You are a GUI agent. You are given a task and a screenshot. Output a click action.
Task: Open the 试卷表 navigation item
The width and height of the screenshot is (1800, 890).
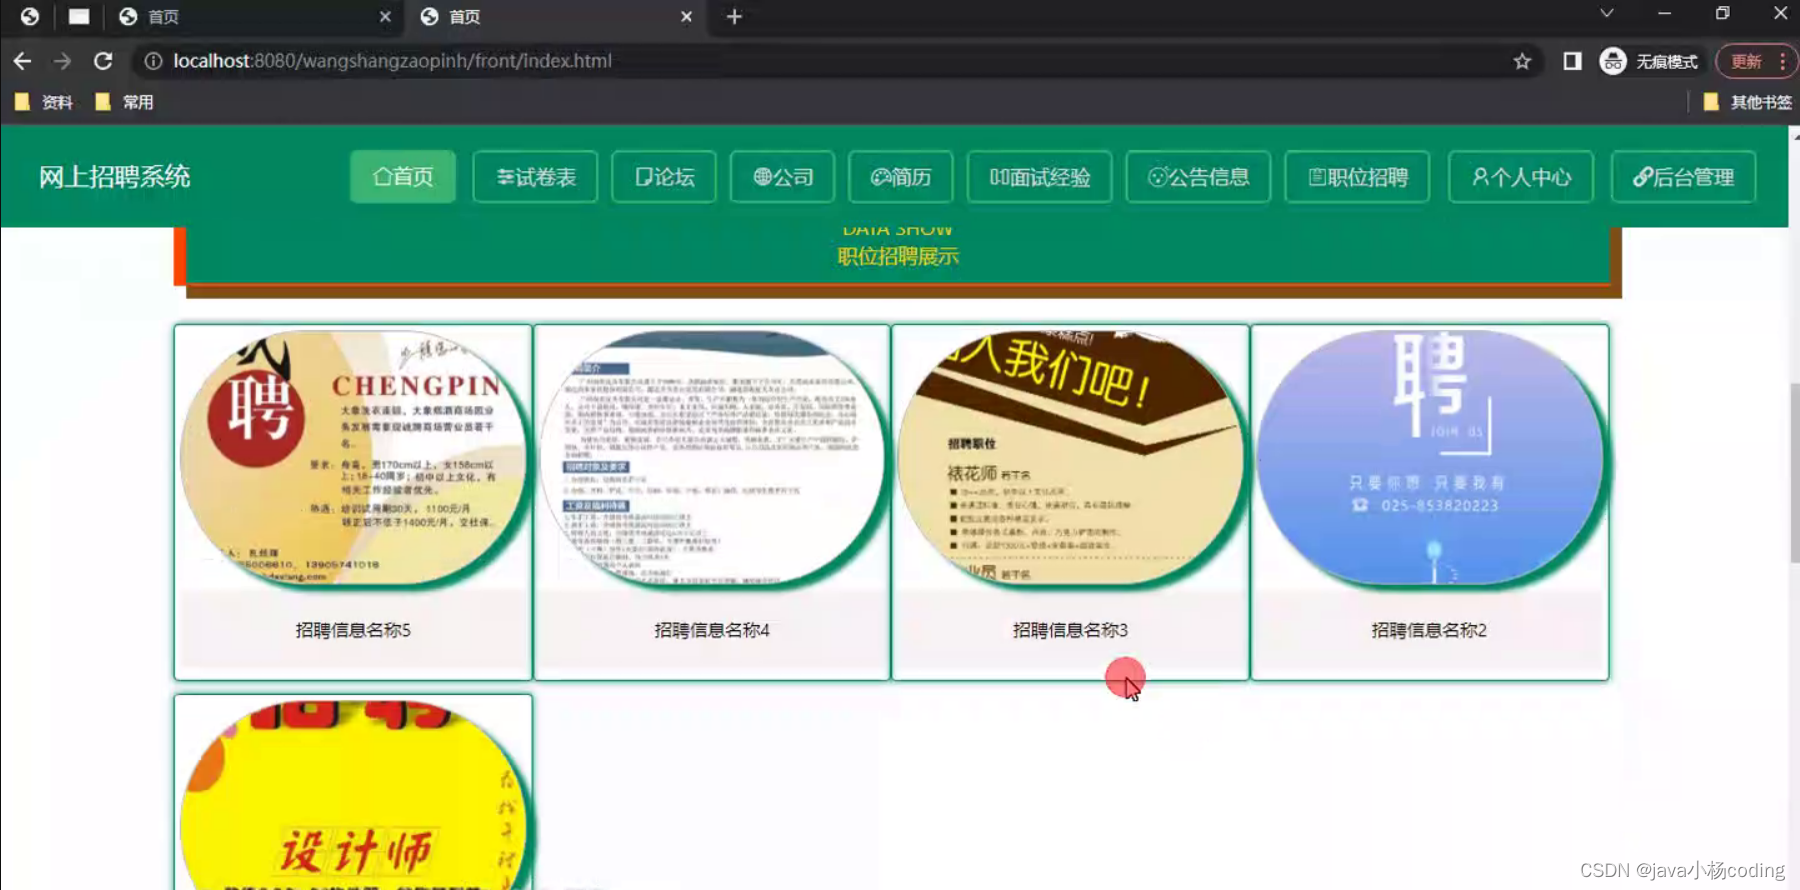pos(535,177)
